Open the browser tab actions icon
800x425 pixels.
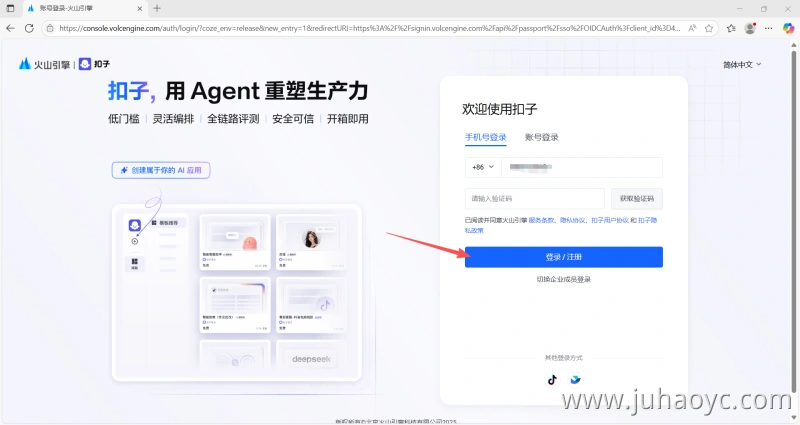click(x=10, y=8)
